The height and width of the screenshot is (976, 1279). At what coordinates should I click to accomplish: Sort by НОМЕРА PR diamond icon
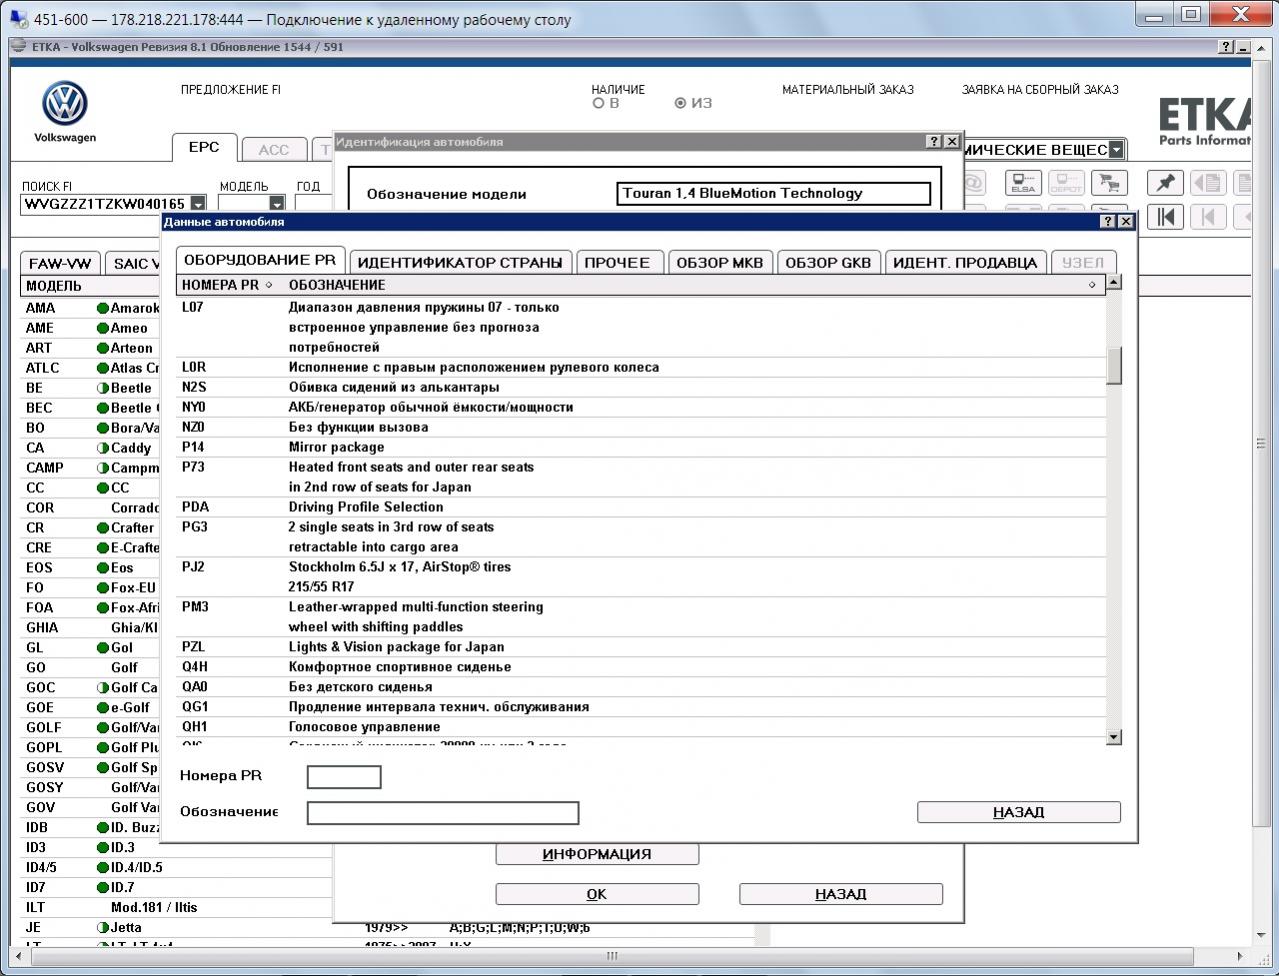(x=269, y=285)
